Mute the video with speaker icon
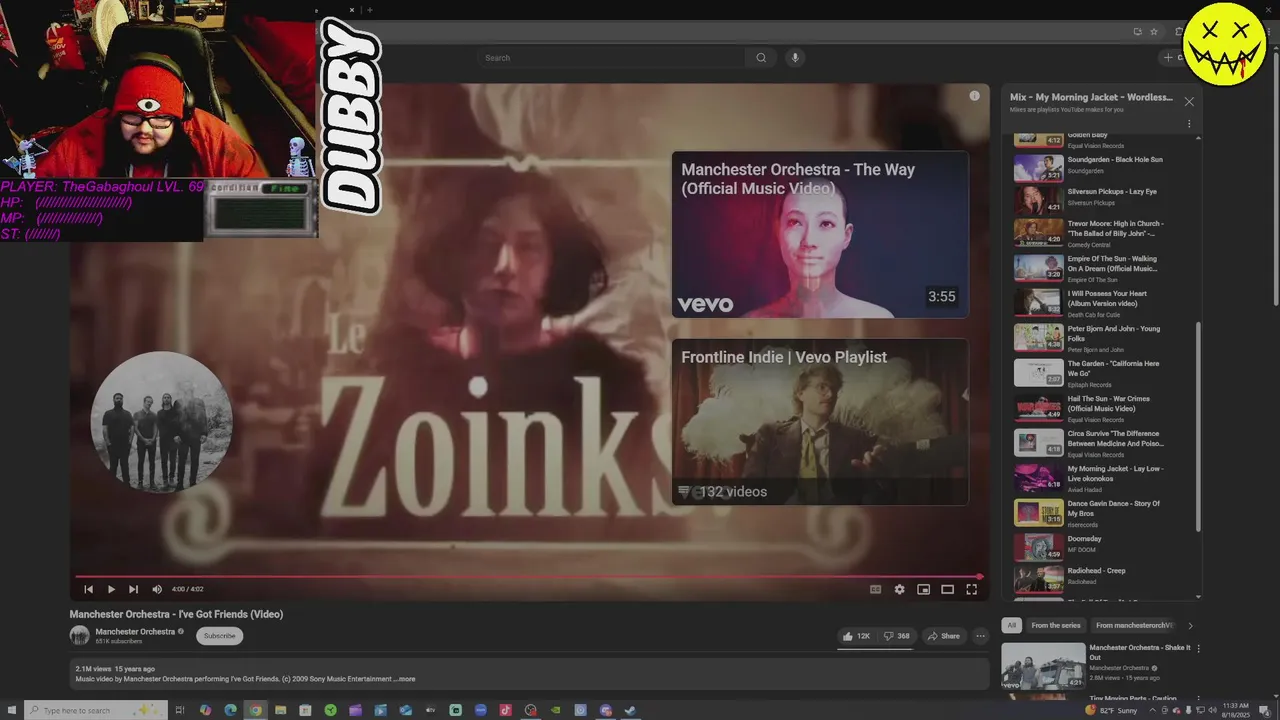Viewport: 1280px width, 720px height. (x=157, y=589)
